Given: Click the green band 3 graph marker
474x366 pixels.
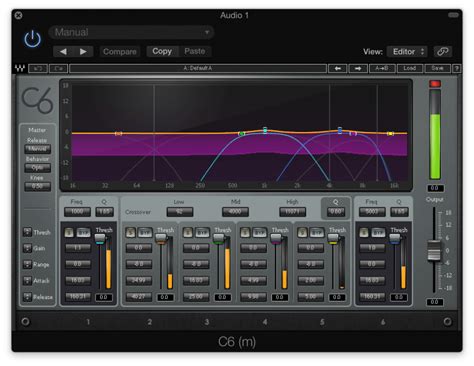Looking at the screenshot, I should [x=241, y=134].
